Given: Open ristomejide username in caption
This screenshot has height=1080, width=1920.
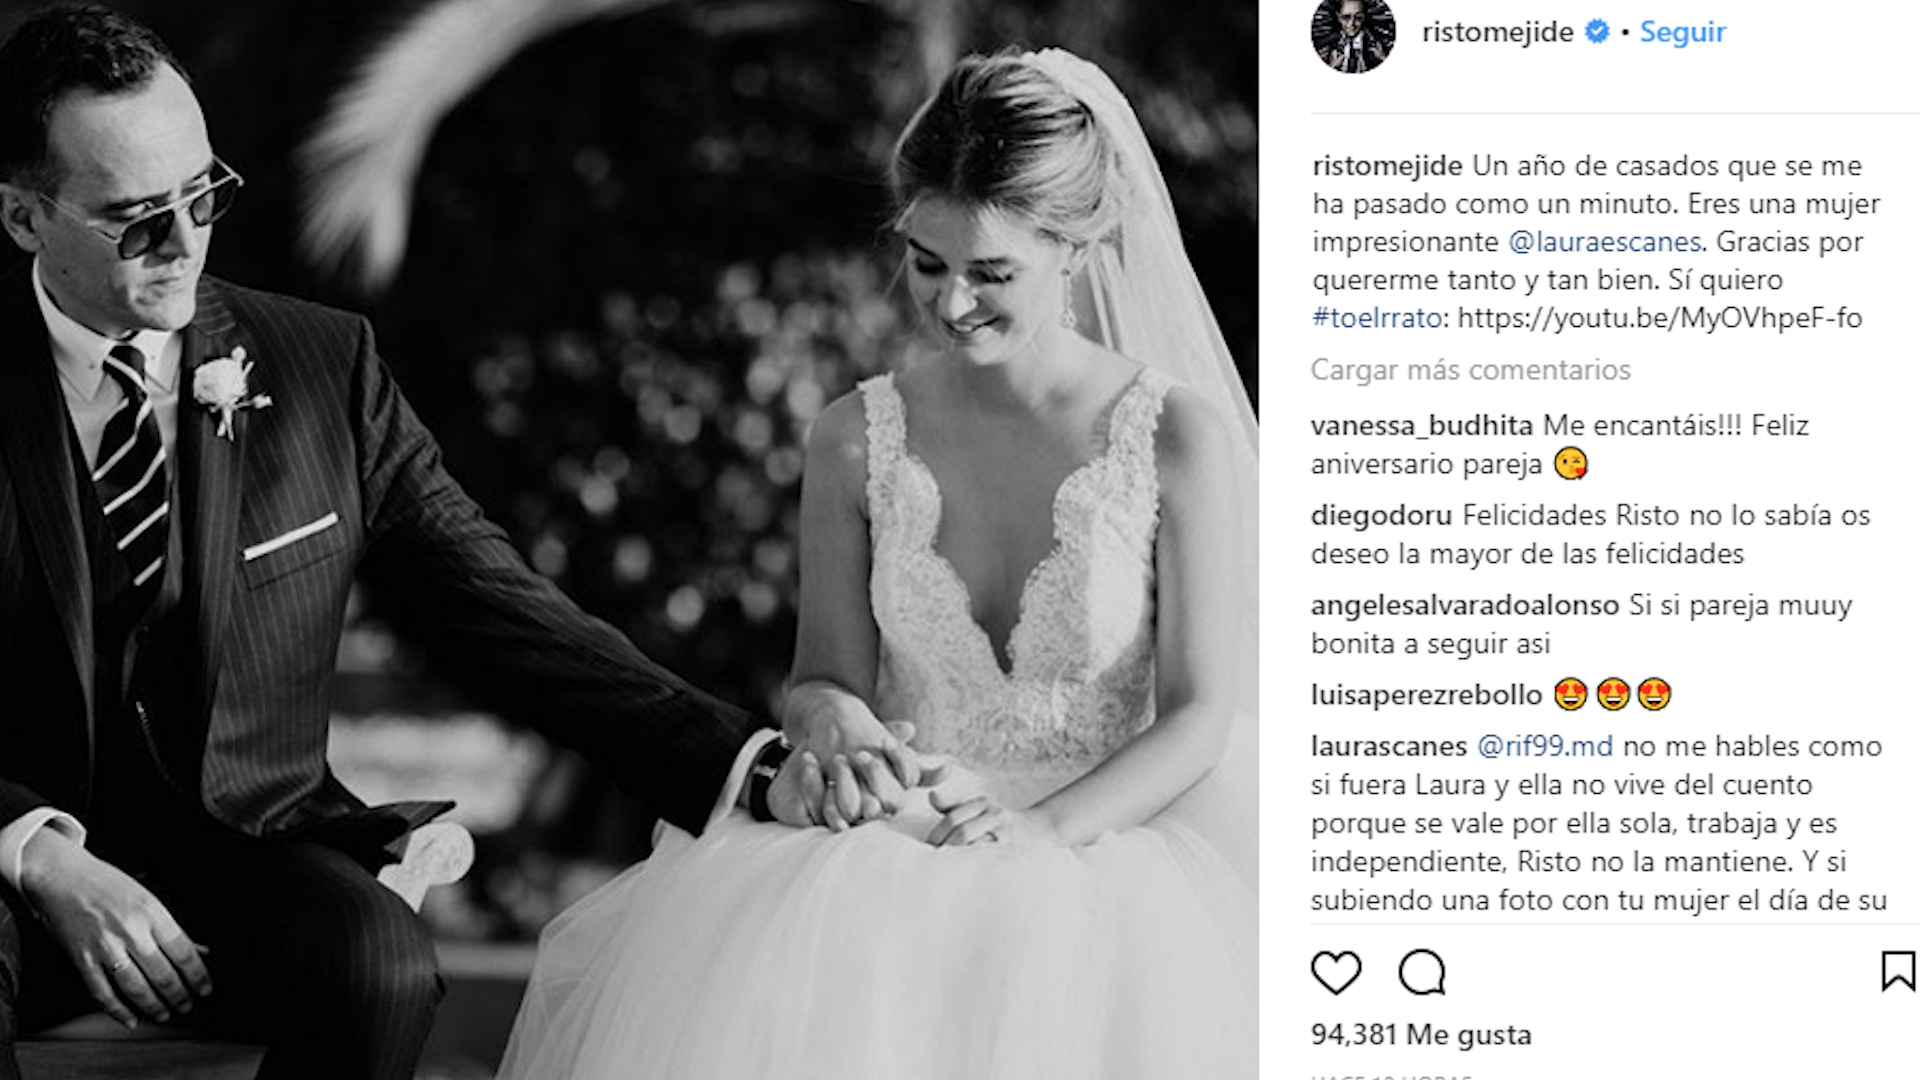Looking at the screenshot, I should [x=1387, y=166].
